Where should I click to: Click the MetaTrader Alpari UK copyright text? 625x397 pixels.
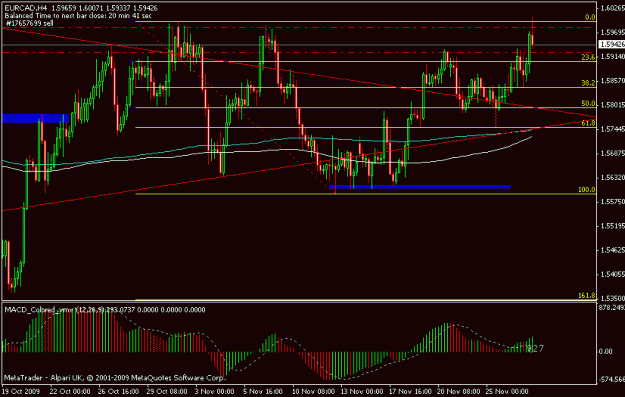pos(114,377)
